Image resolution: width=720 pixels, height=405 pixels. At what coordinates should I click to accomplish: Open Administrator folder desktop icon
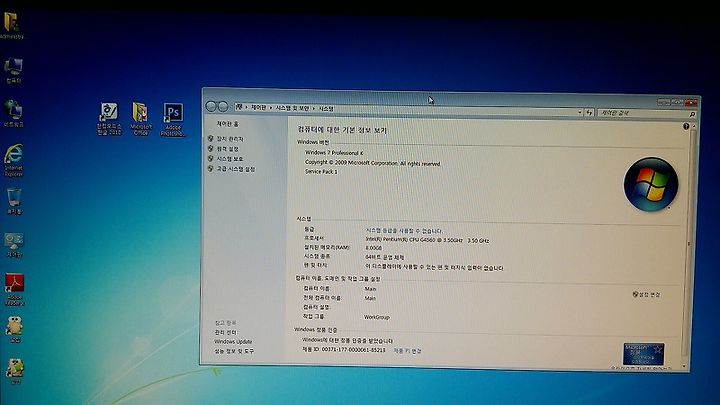[11, 26]
